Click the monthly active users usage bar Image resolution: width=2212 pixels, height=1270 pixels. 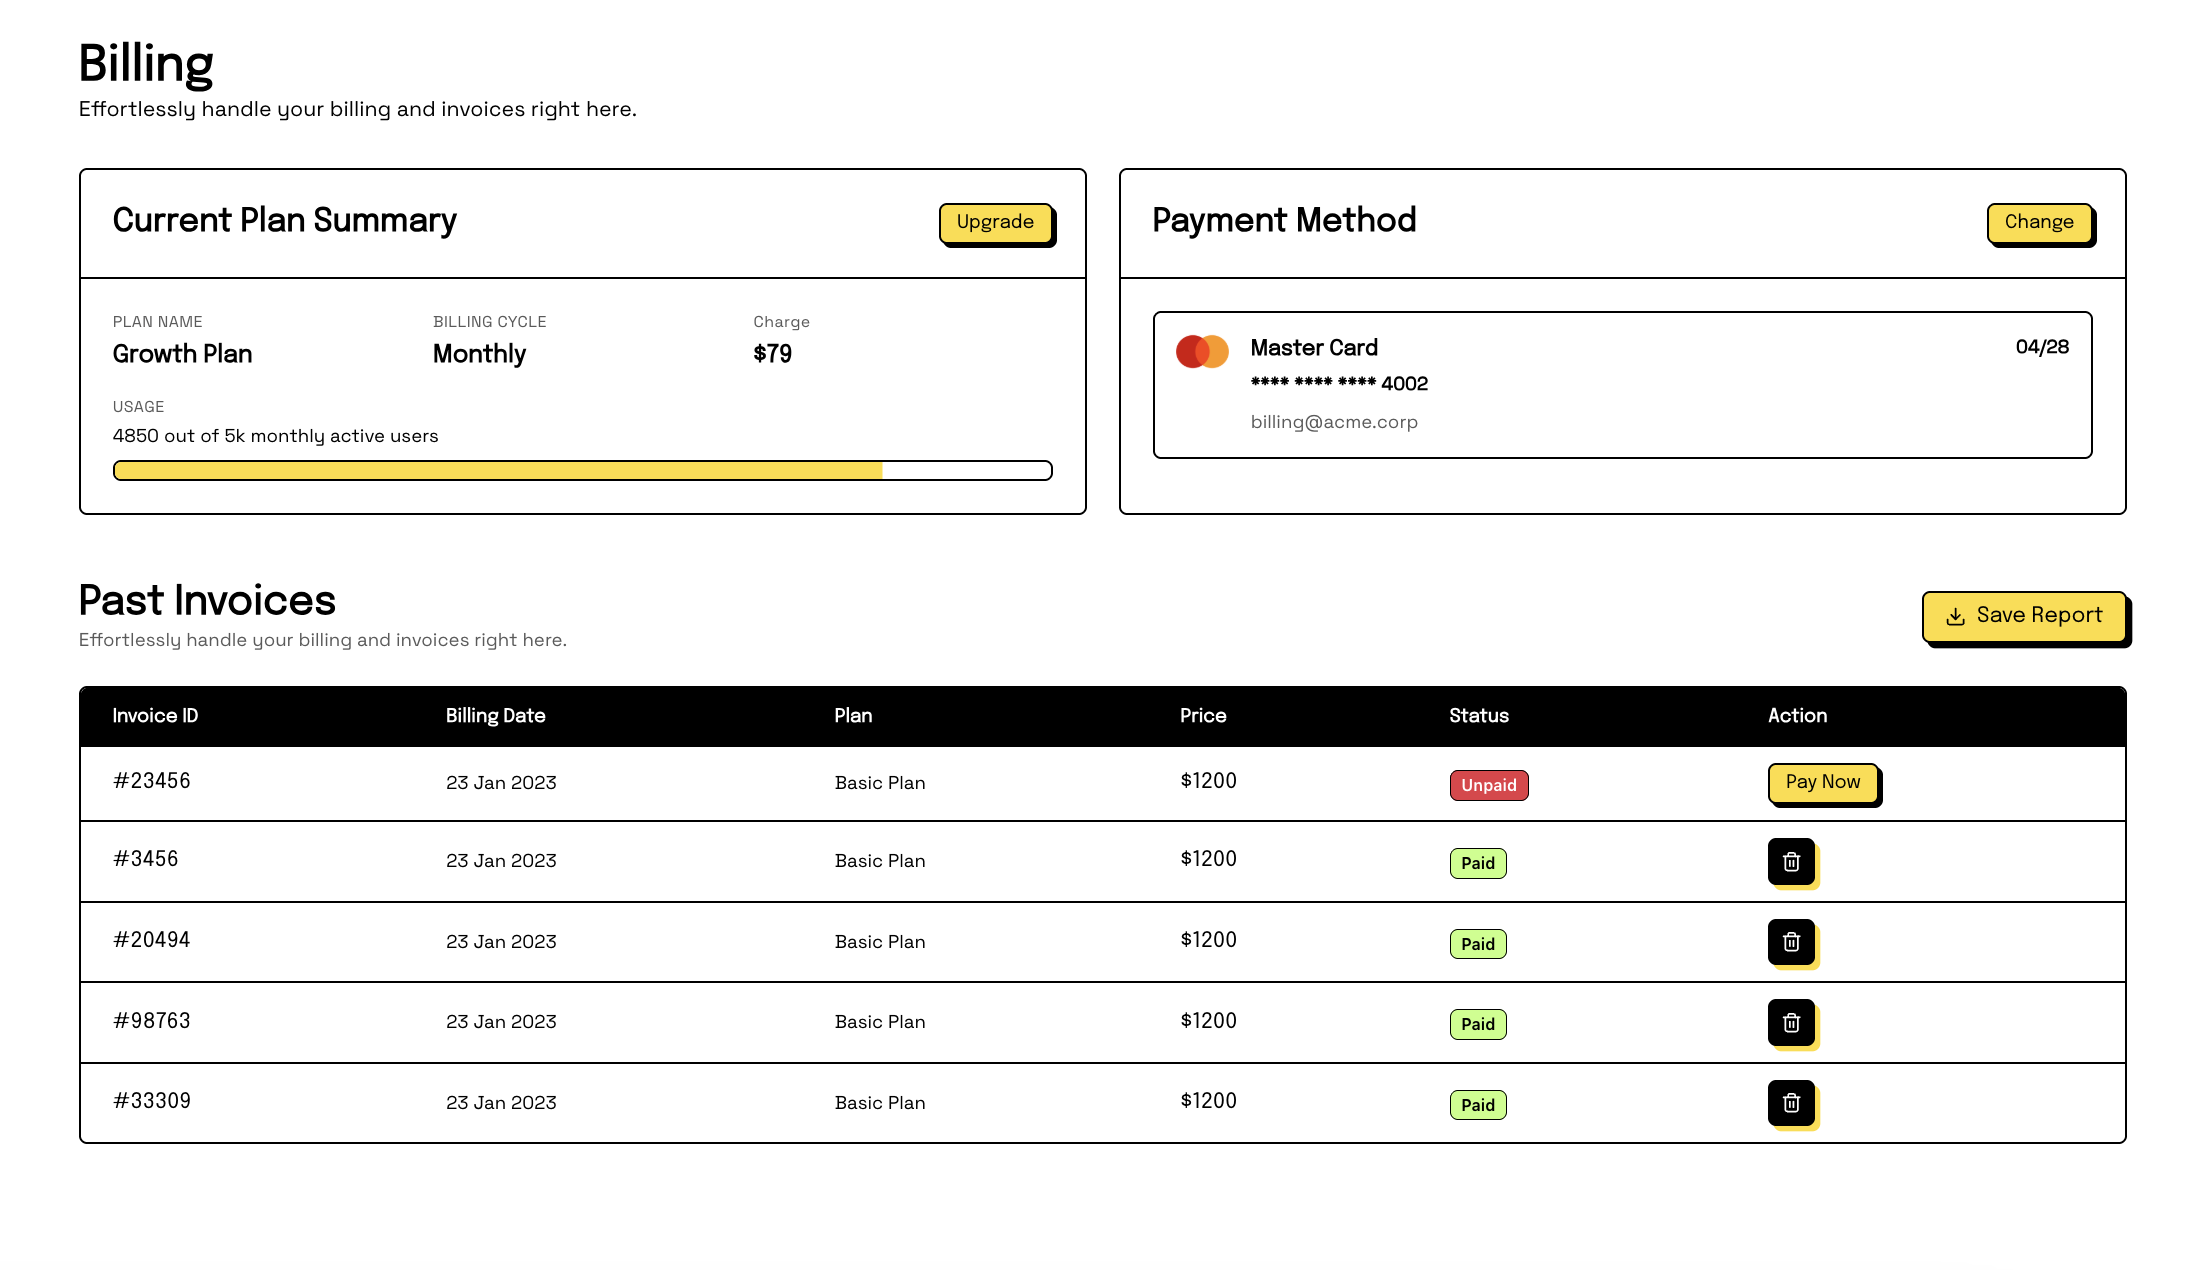click(582, 471)
